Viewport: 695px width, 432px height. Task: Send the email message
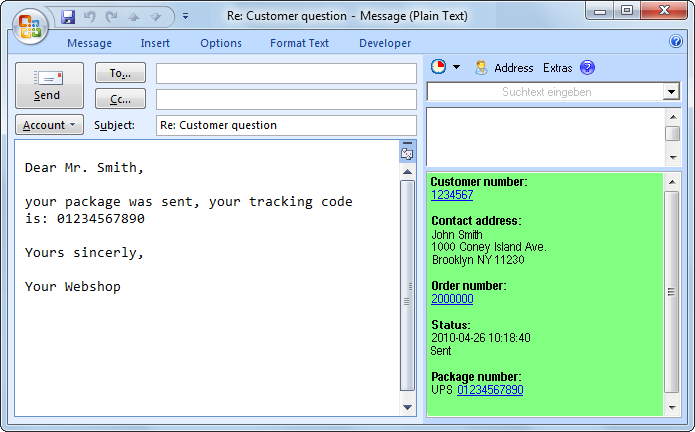(x=49, y=85)
